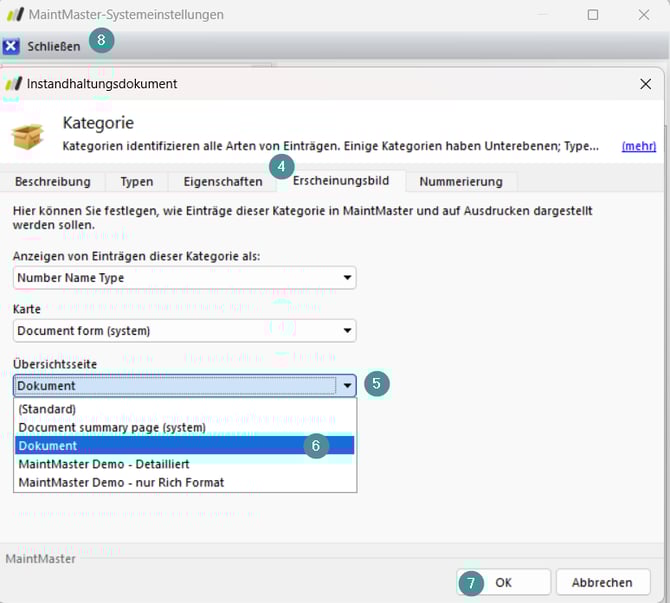Collapse the Übersichtsseite dropdown arrow
This screenshot has height=603, width=670.
pos(347,385)
